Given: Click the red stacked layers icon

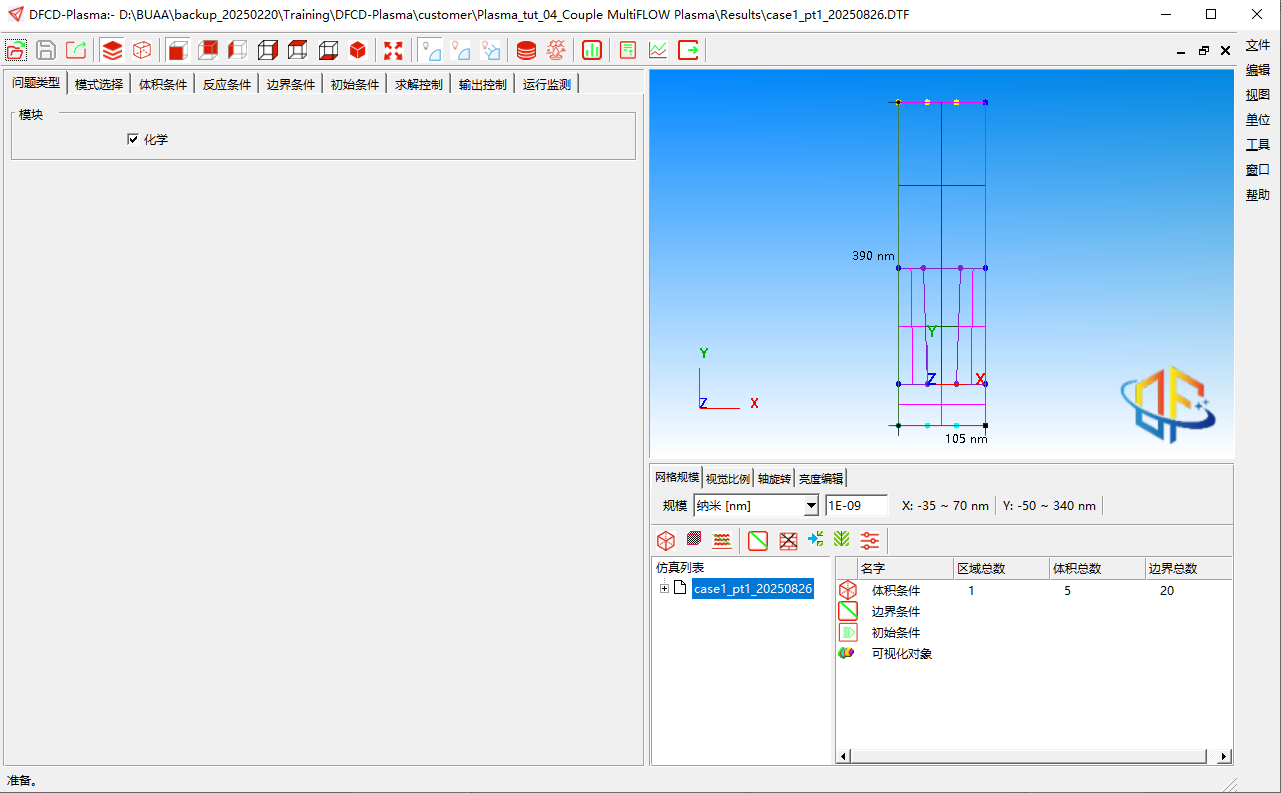Looking at the screenshot, I should coord(113,50).
